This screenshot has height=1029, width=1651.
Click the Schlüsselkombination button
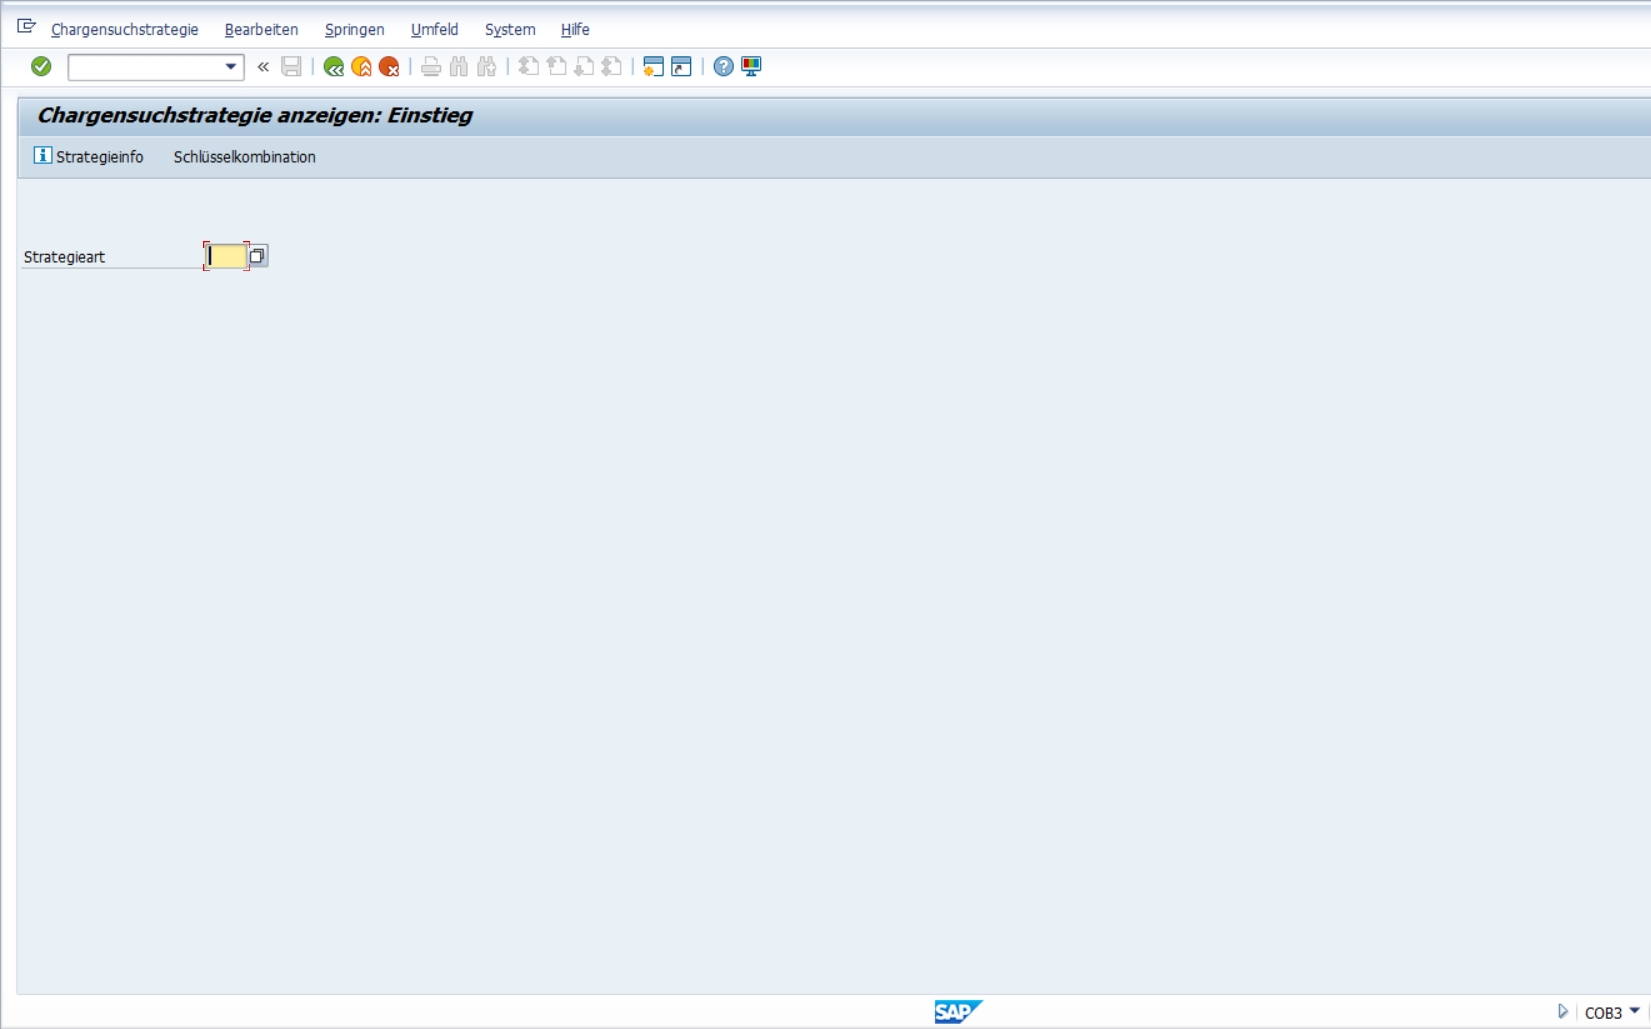click(244, 157)
